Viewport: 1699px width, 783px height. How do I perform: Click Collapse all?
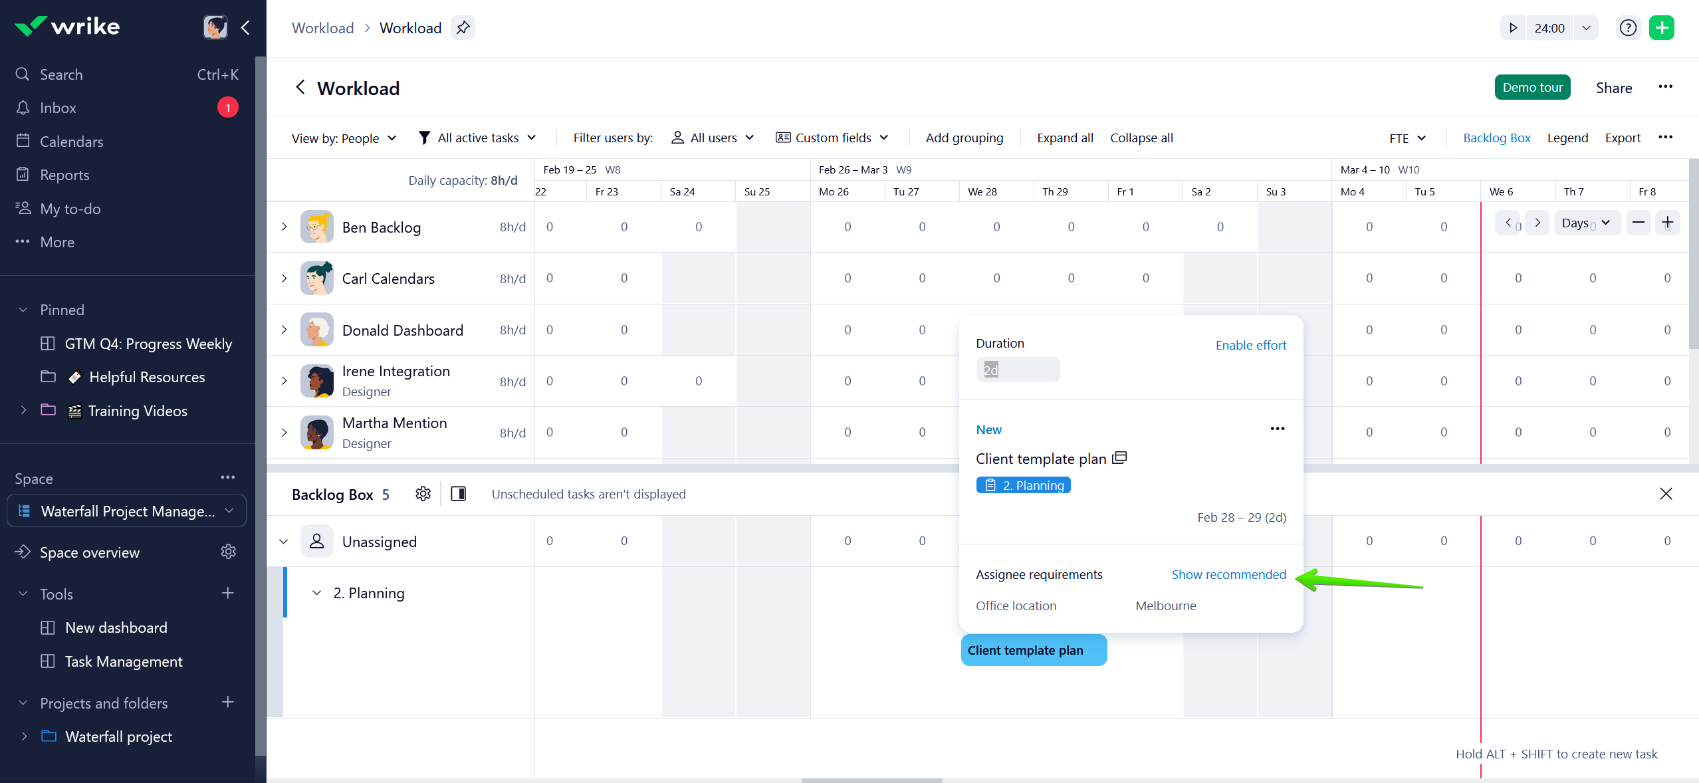pos(1141,138)
